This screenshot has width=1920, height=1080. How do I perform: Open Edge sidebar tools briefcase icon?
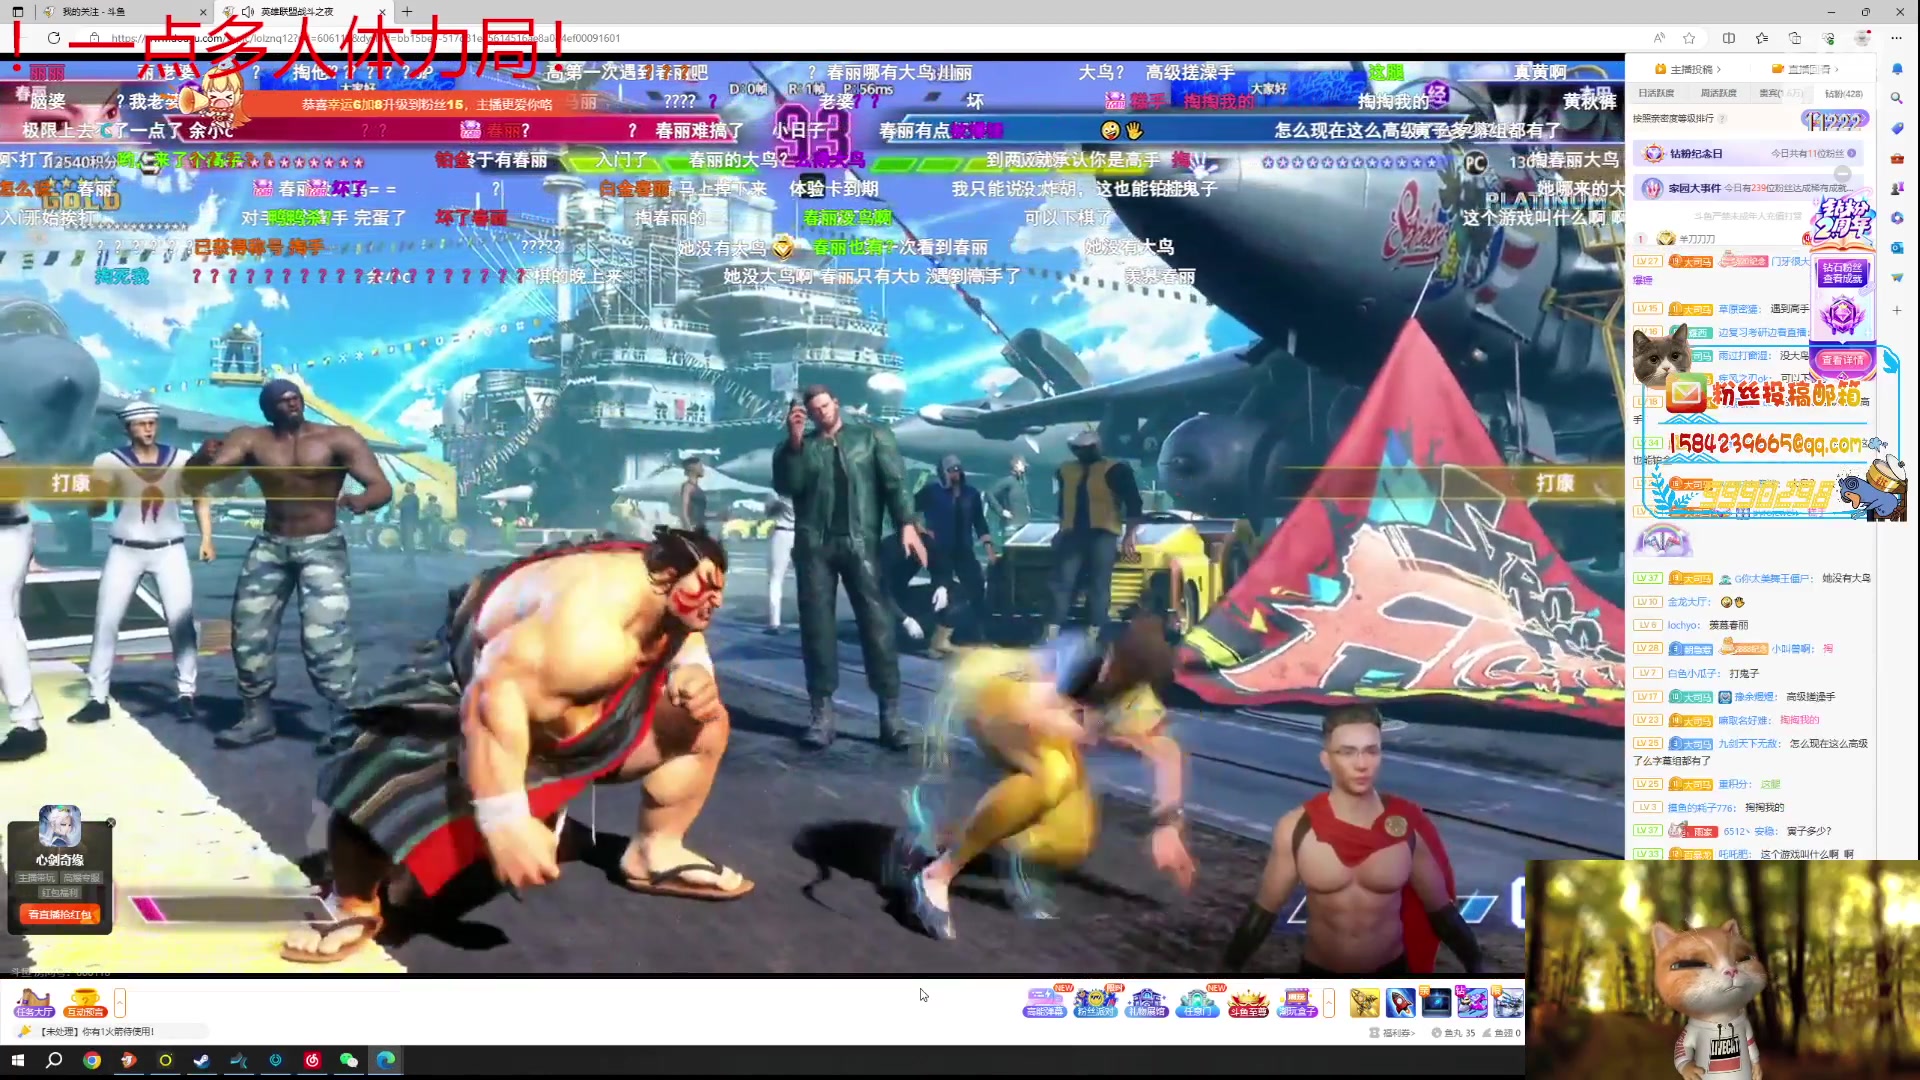coord(1897,158)
